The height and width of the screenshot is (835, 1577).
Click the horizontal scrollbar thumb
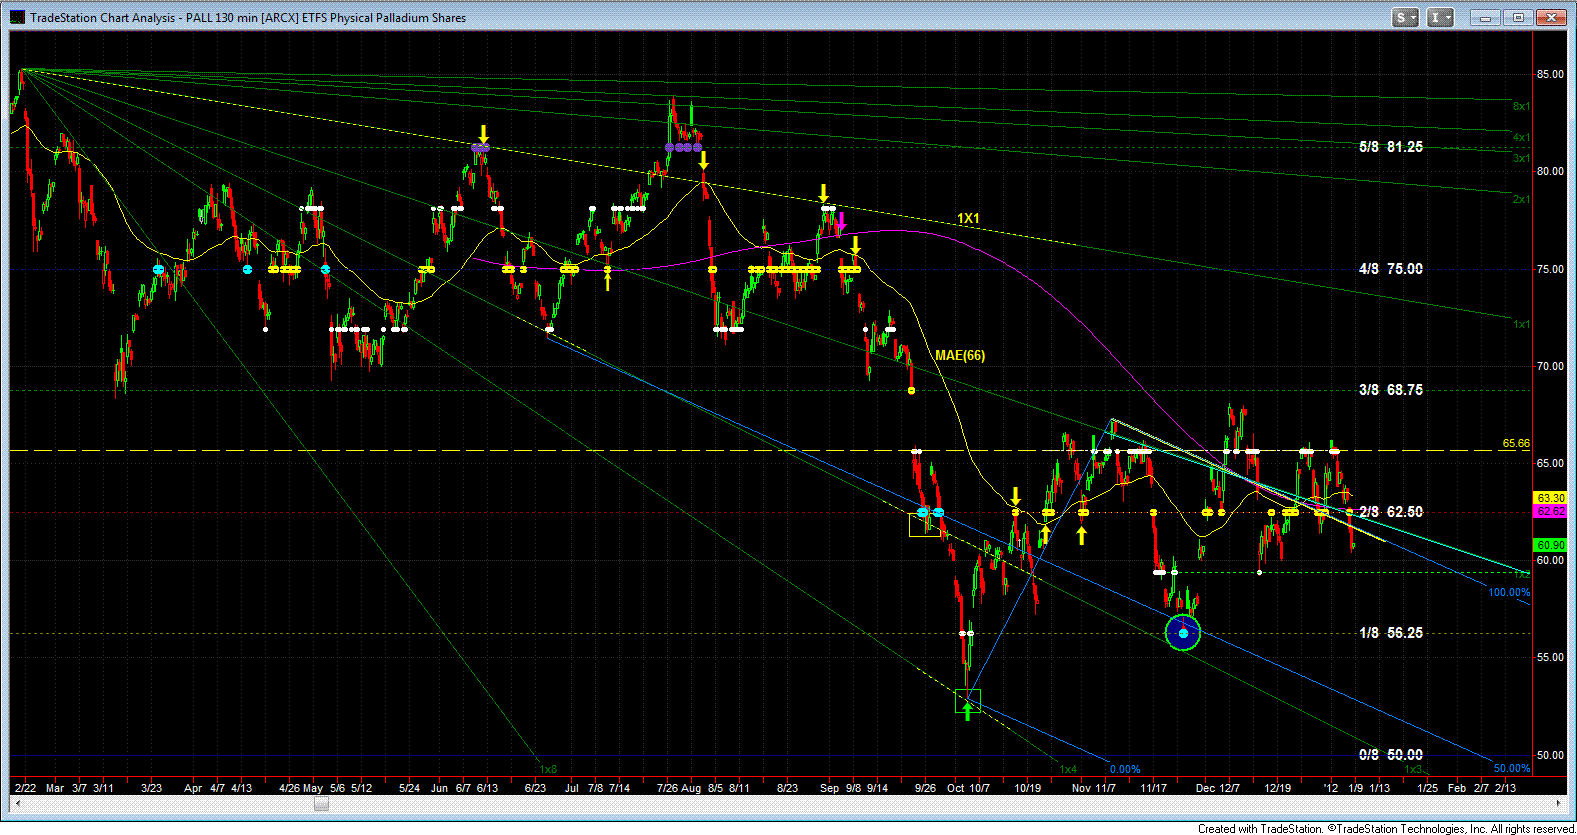319,803
